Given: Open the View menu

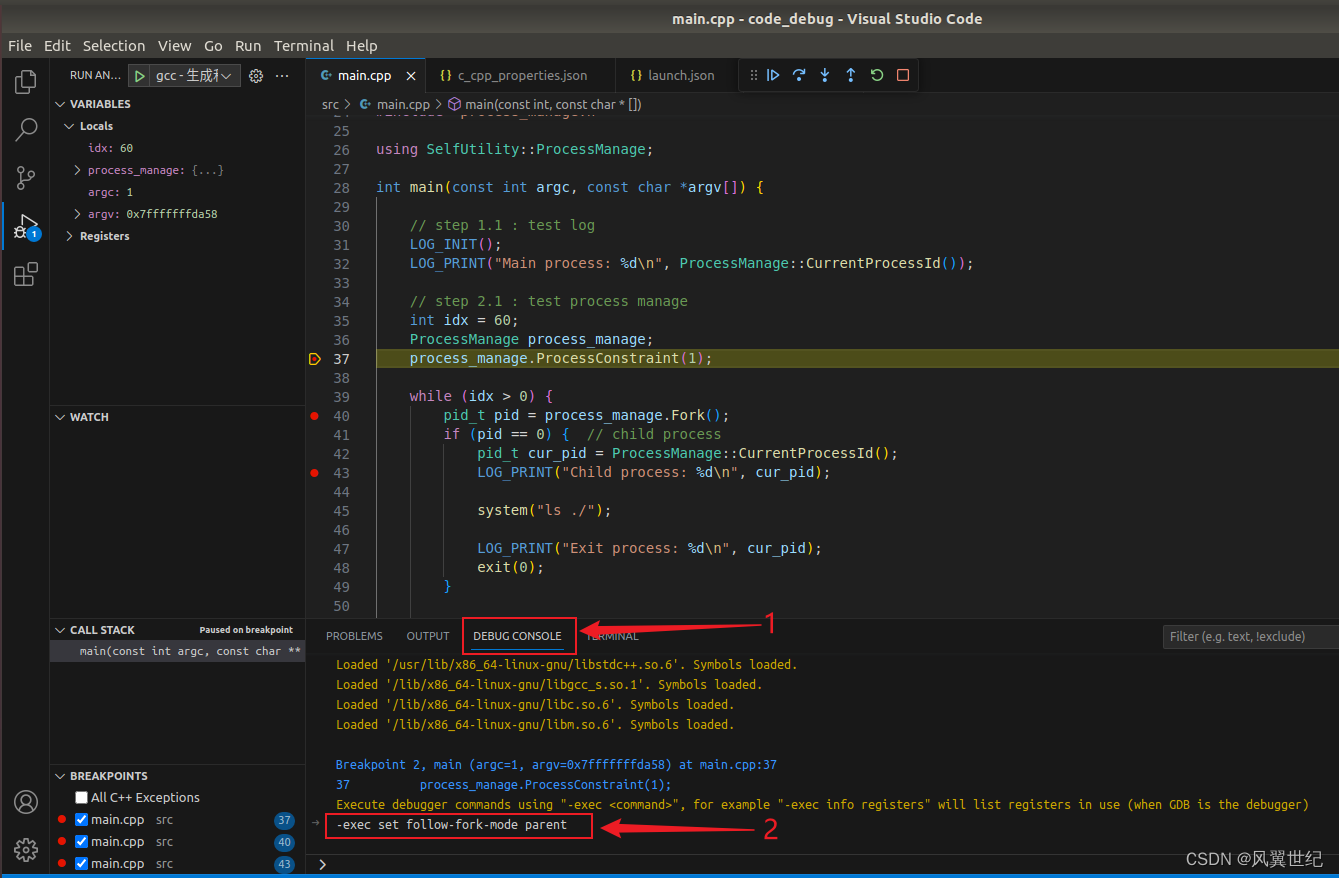Looking at the screenshot, I should (174, 46).
